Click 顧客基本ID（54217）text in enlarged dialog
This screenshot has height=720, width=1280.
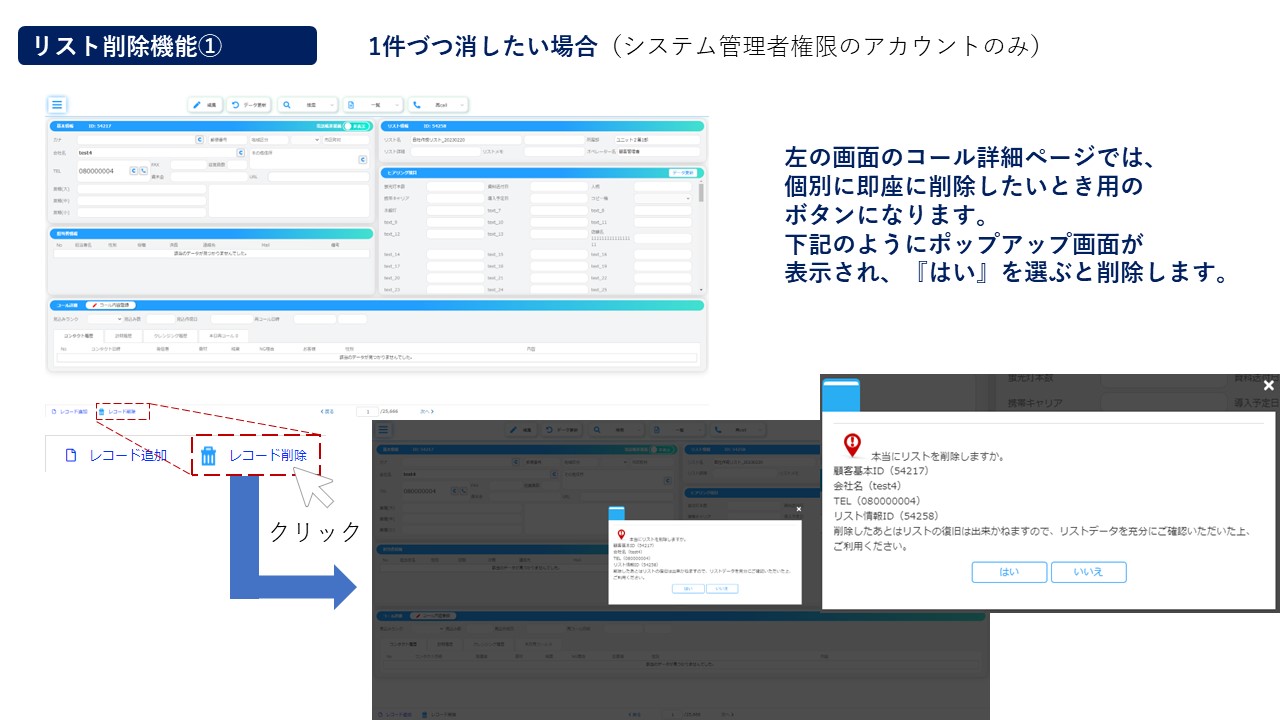tap(881, 471)
